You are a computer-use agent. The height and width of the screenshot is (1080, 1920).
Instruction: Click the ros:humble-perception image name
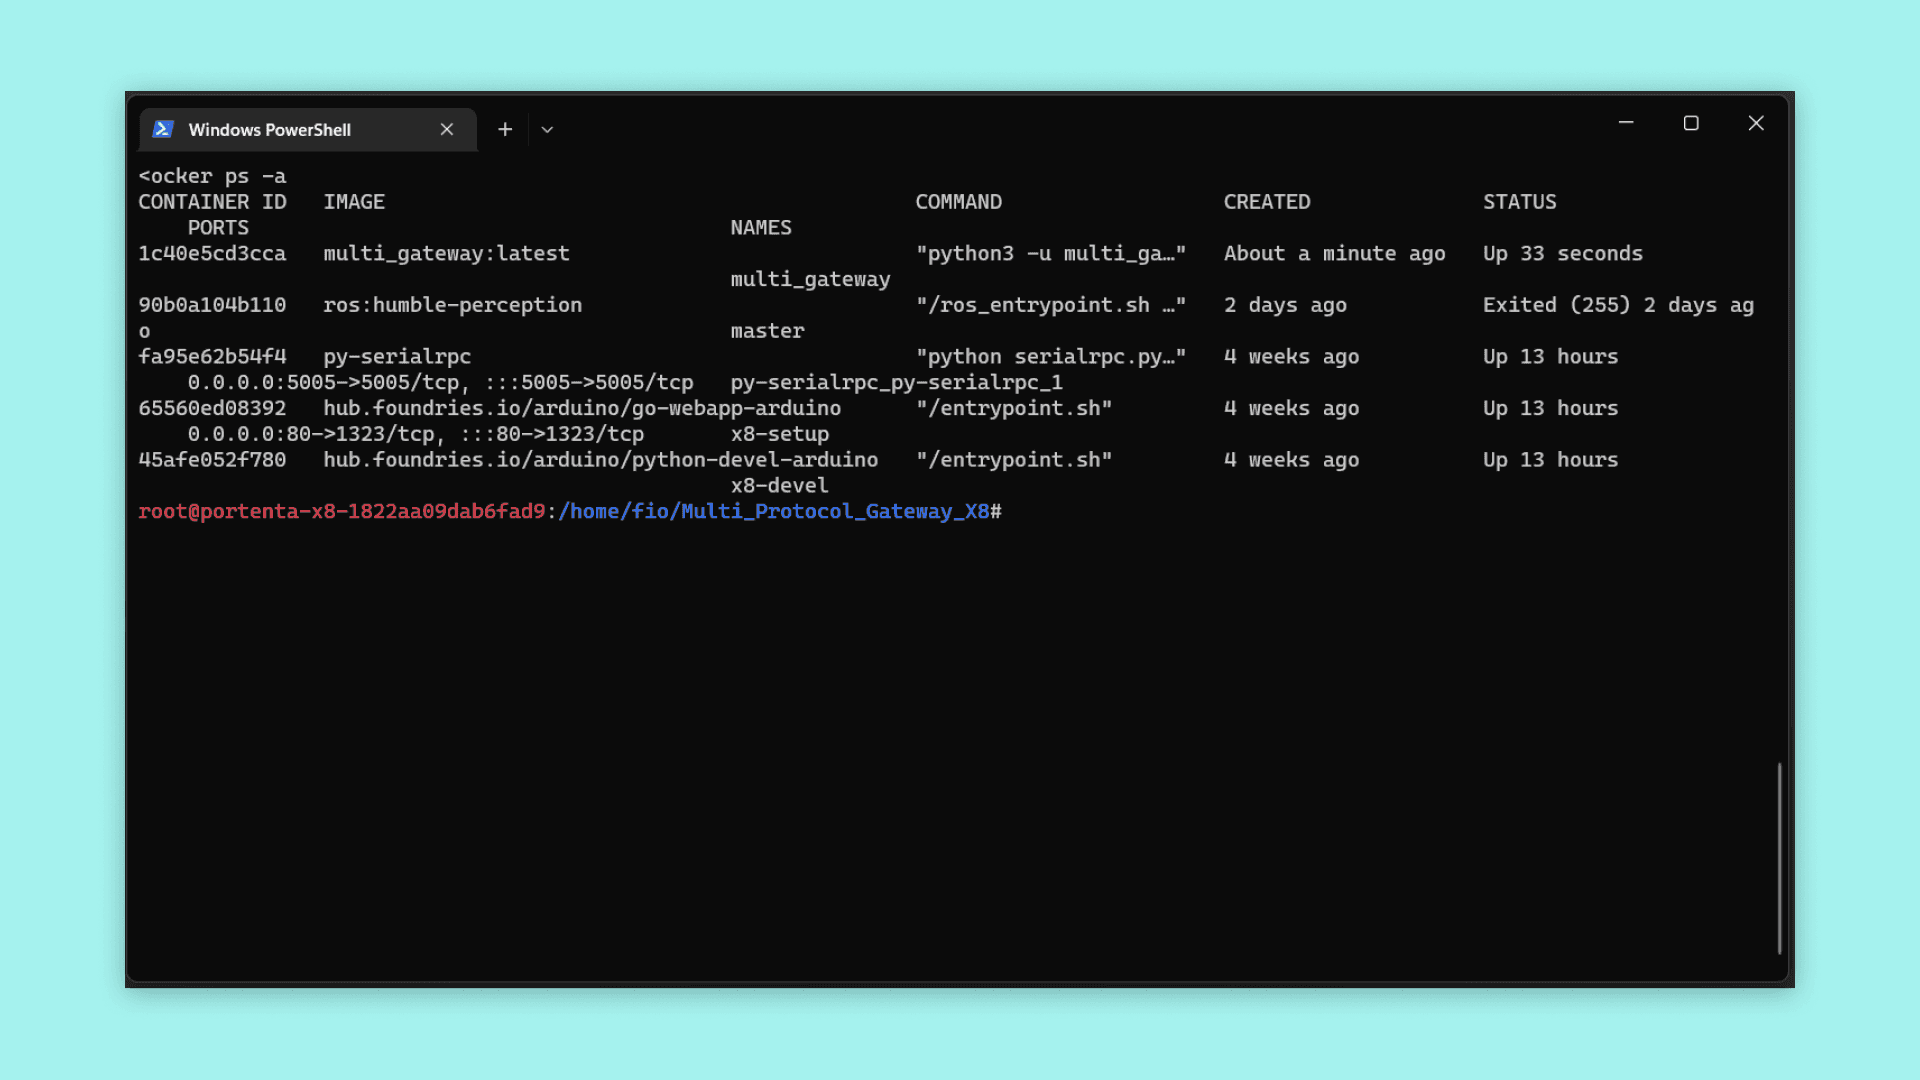[x=452, y=305]
